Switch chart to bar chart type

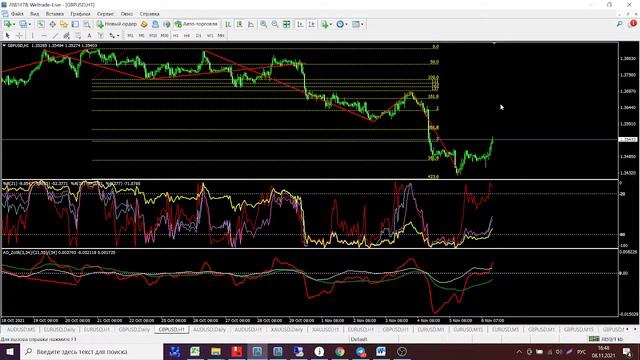click(228, 24)
